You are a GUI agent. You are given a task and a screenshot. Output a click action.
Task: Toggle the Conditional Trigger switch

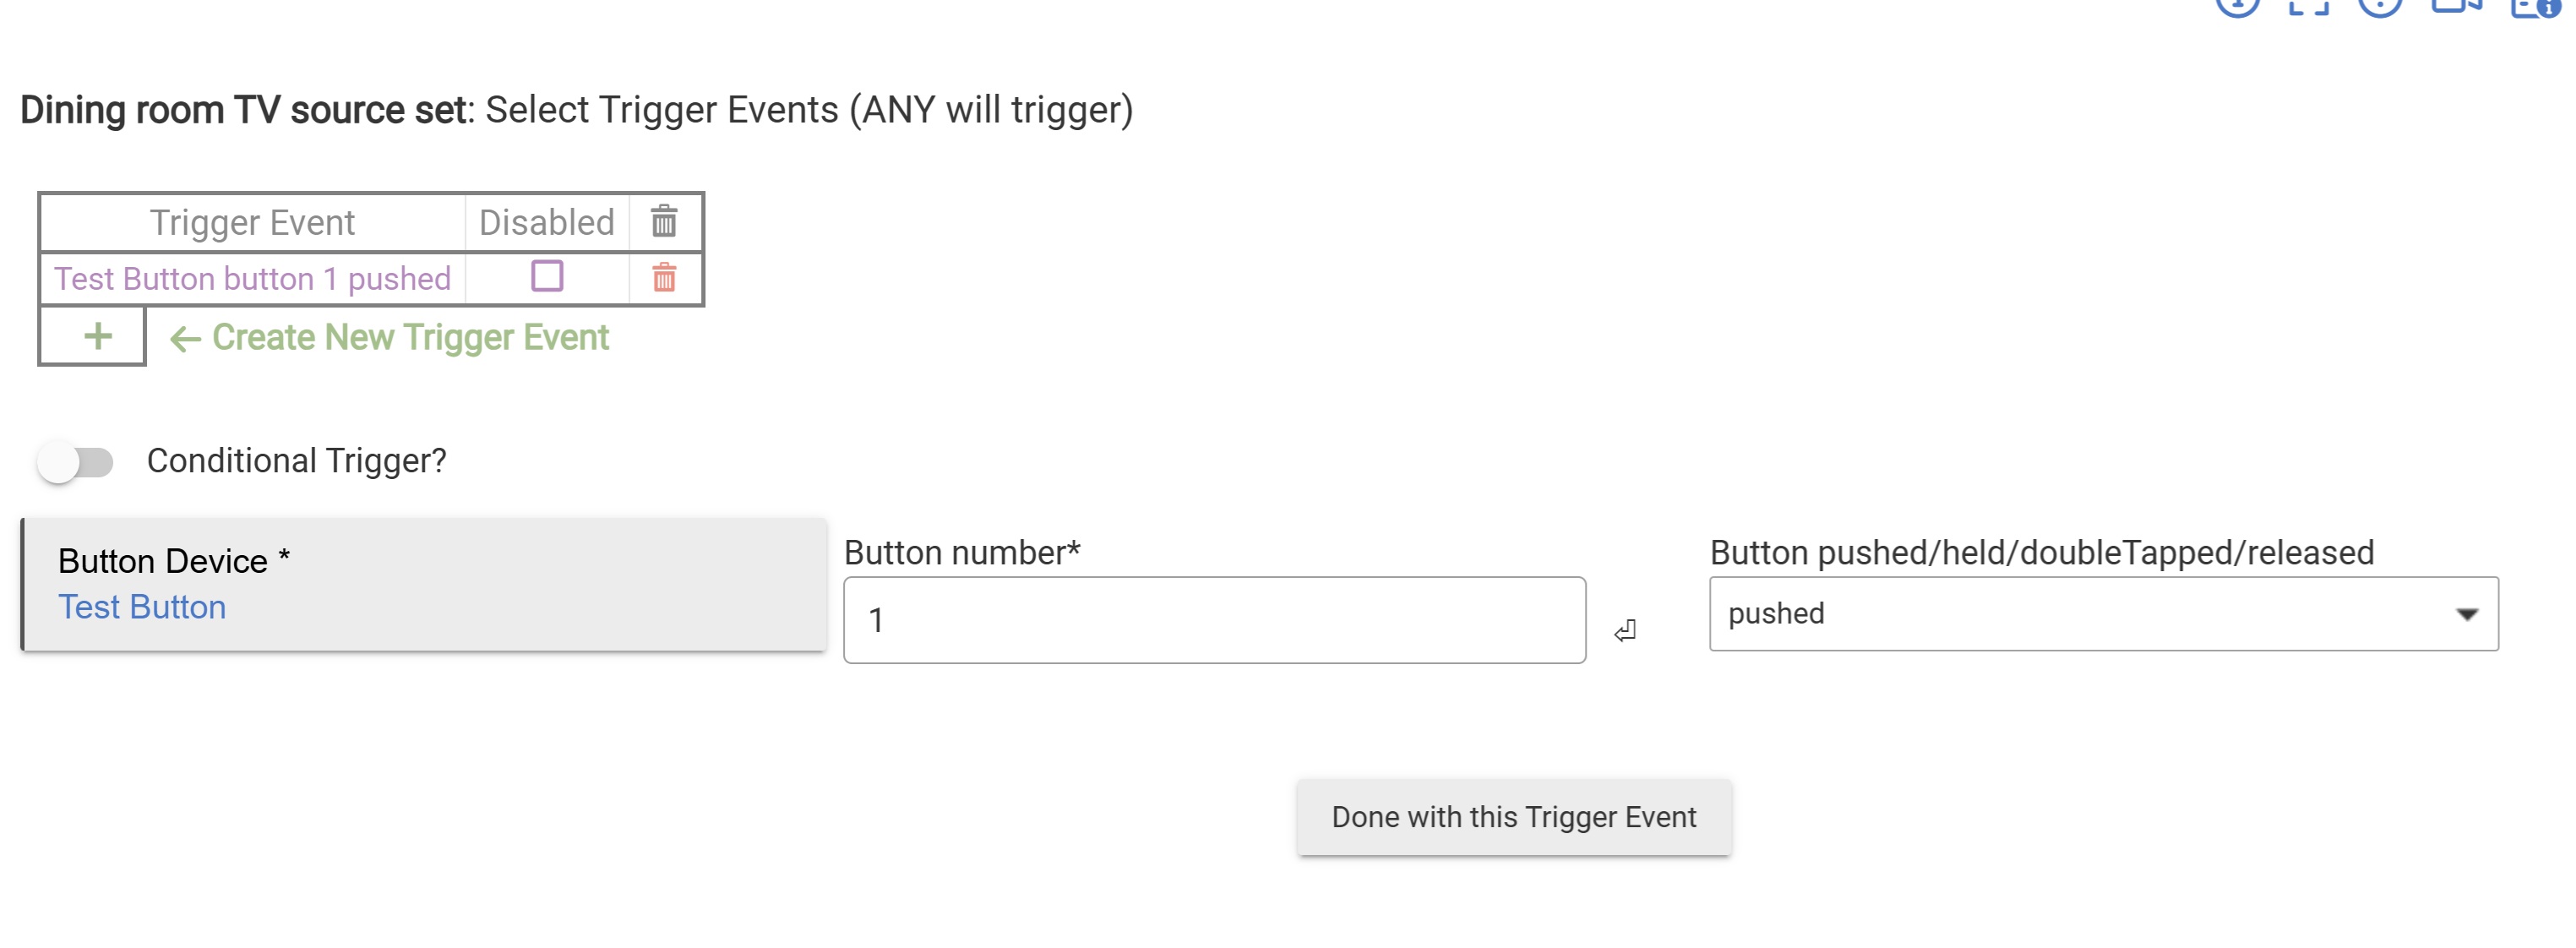pyautogui.click(x=76, y=462)
